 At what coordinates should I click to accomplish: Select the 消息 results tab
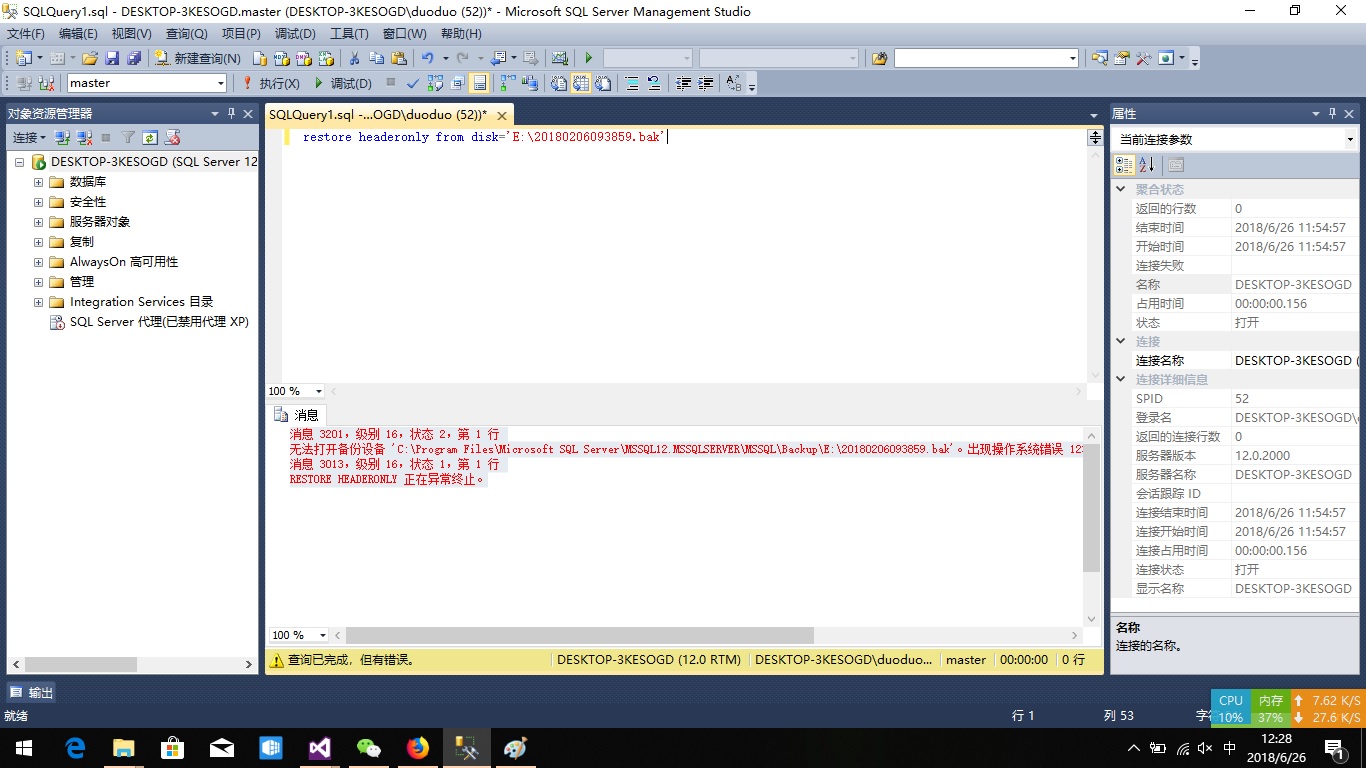coord(297,415)
